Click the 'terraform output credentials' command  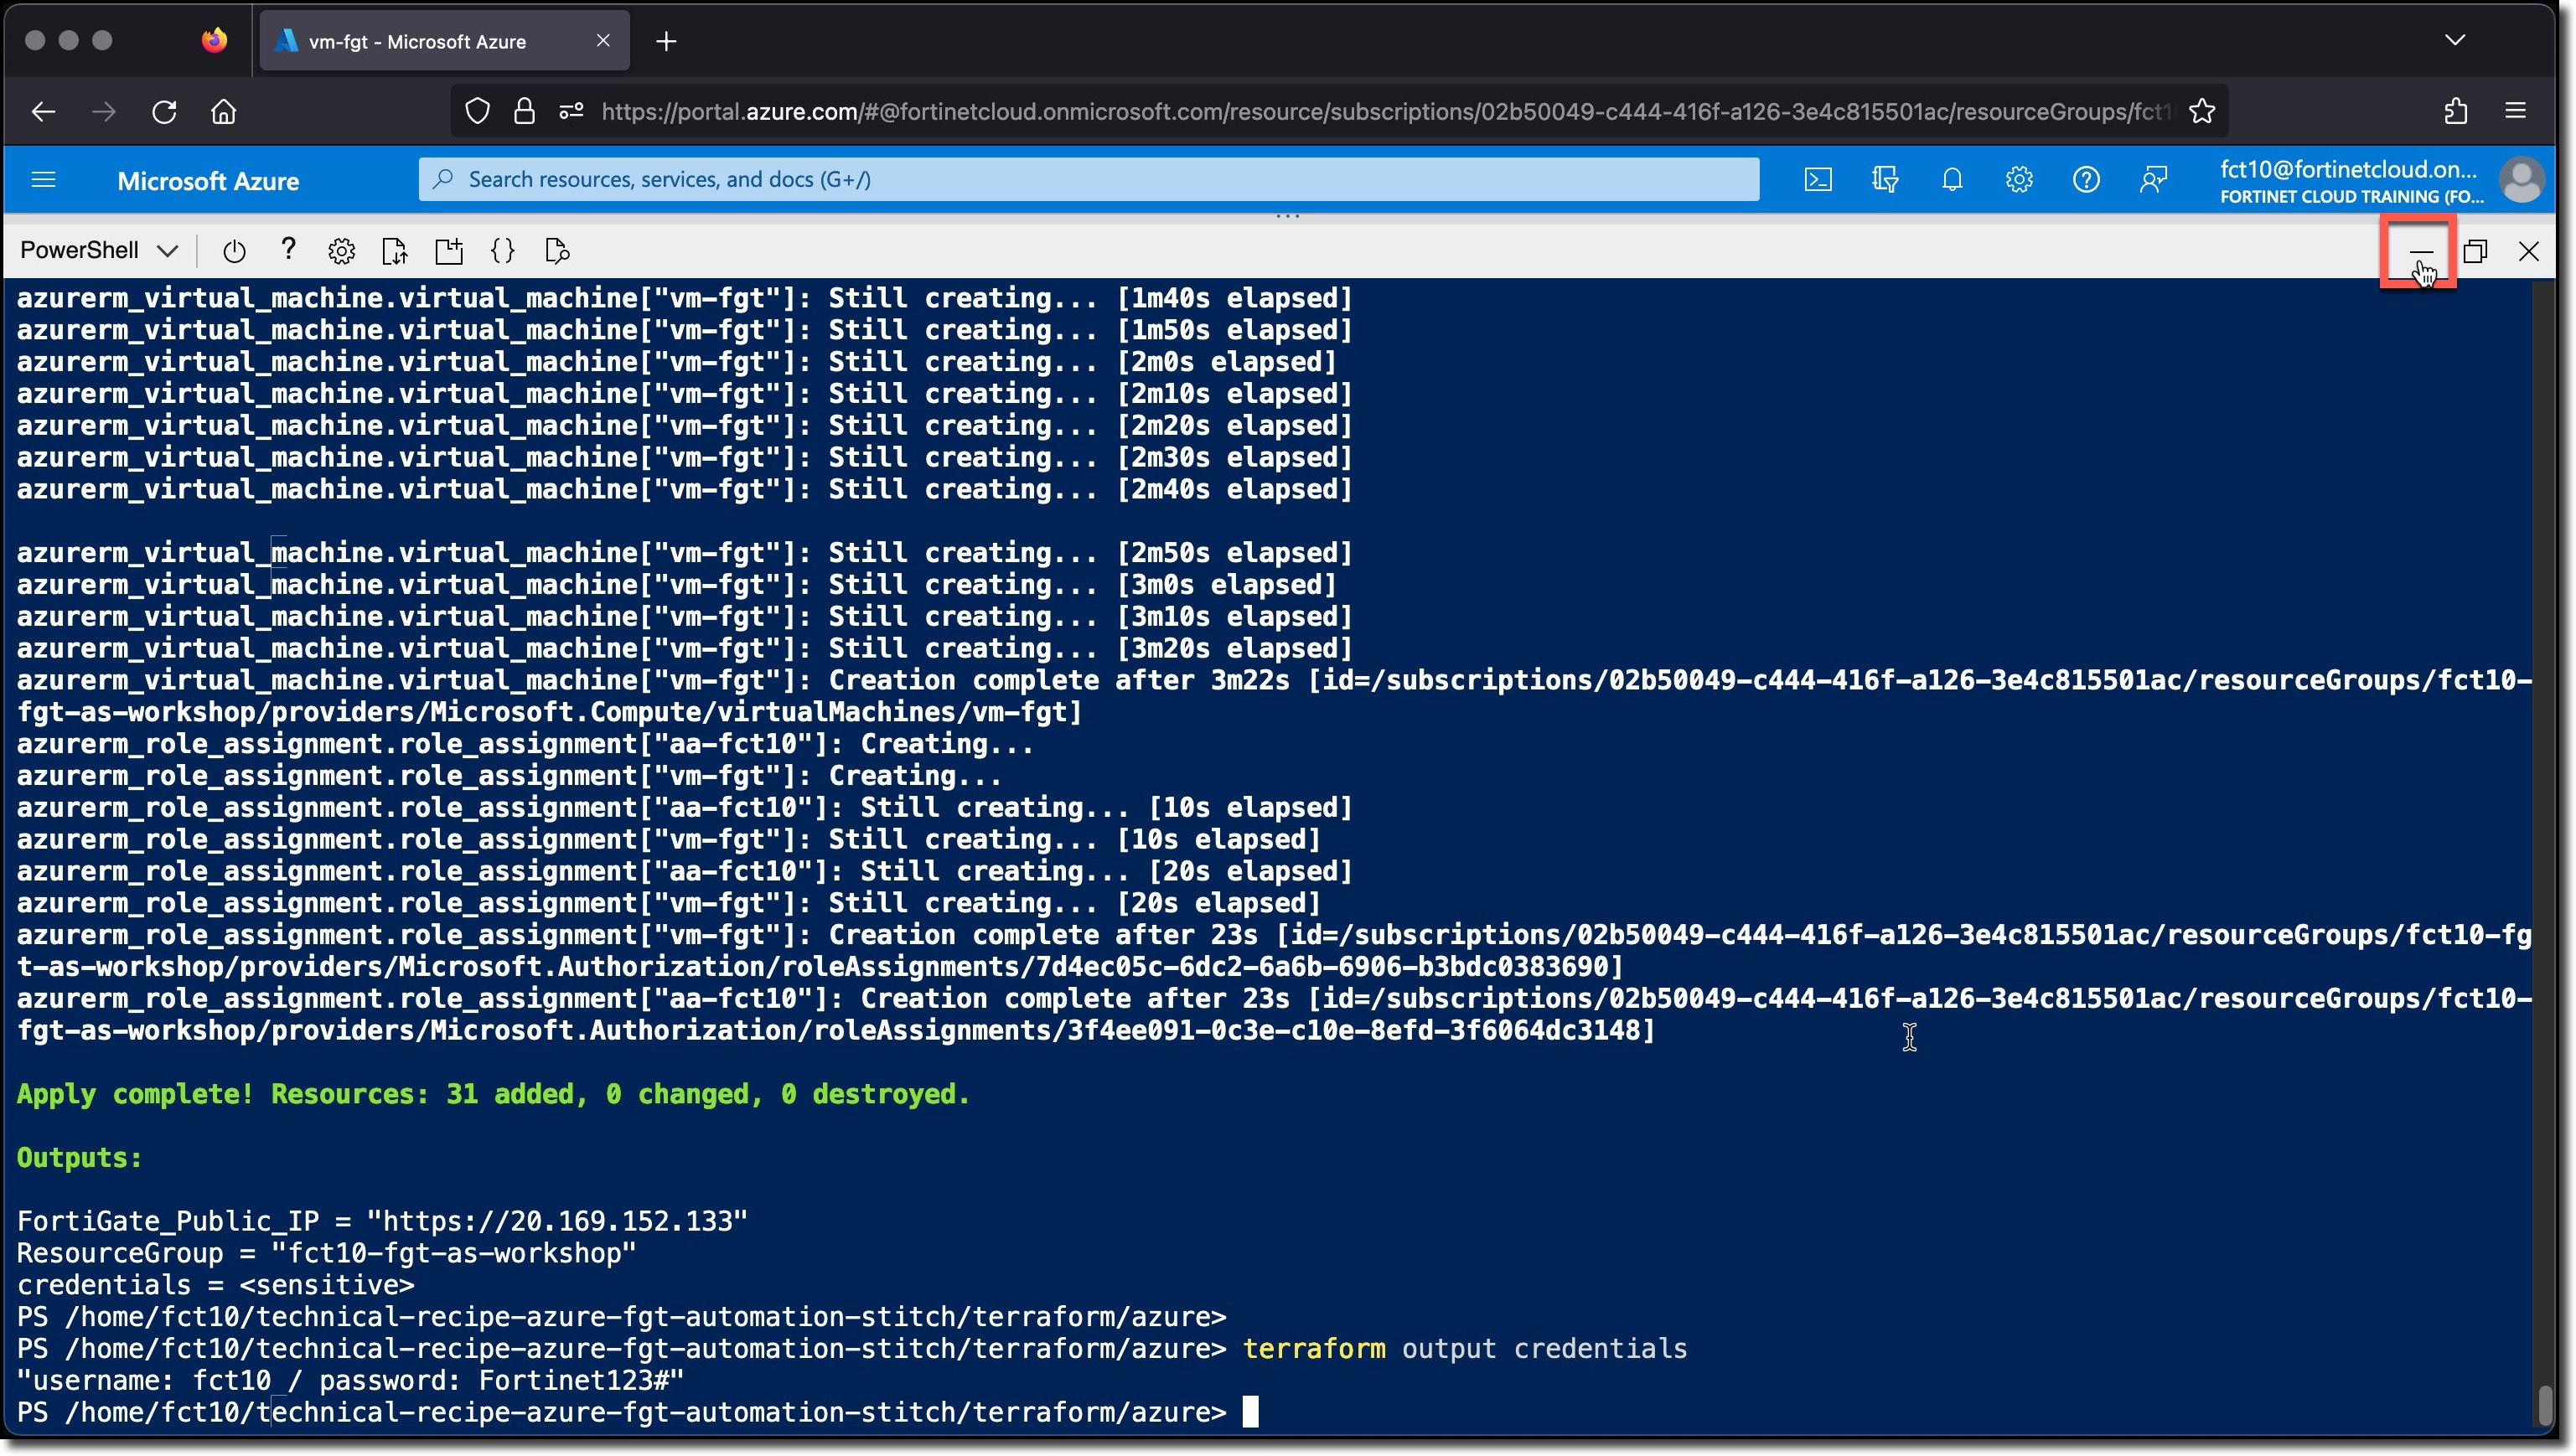1465,1349
